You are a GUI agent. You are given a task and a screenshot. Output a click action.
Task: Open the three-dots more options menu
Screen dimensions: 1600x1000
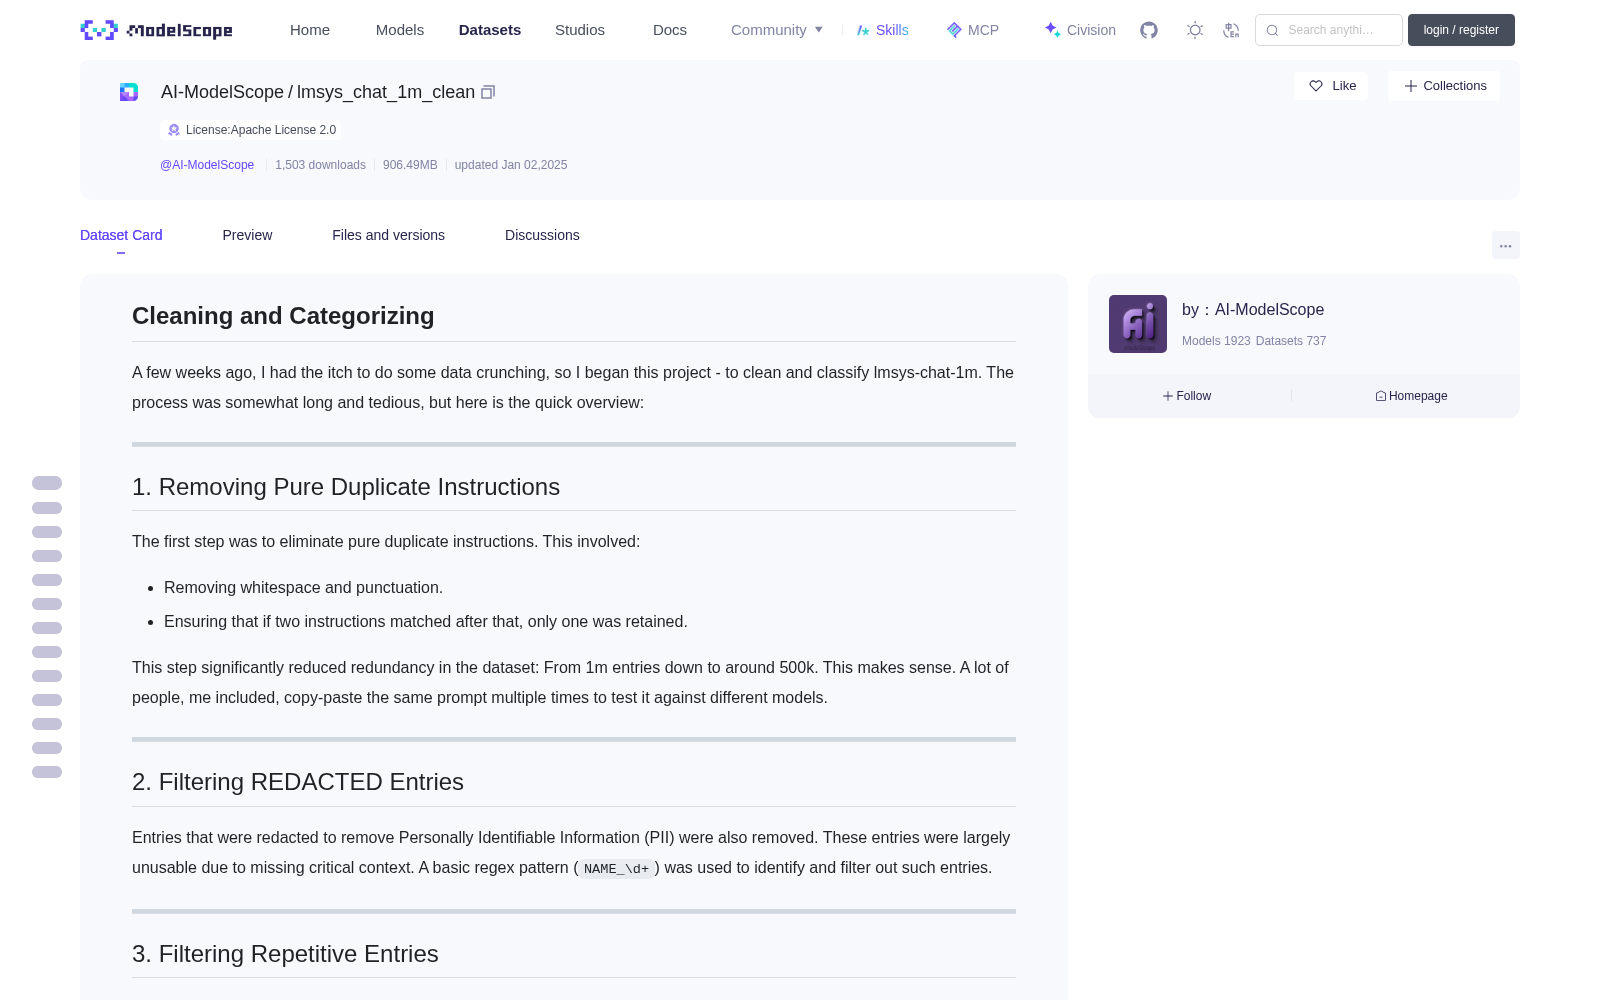click(x=1505, y=245)
